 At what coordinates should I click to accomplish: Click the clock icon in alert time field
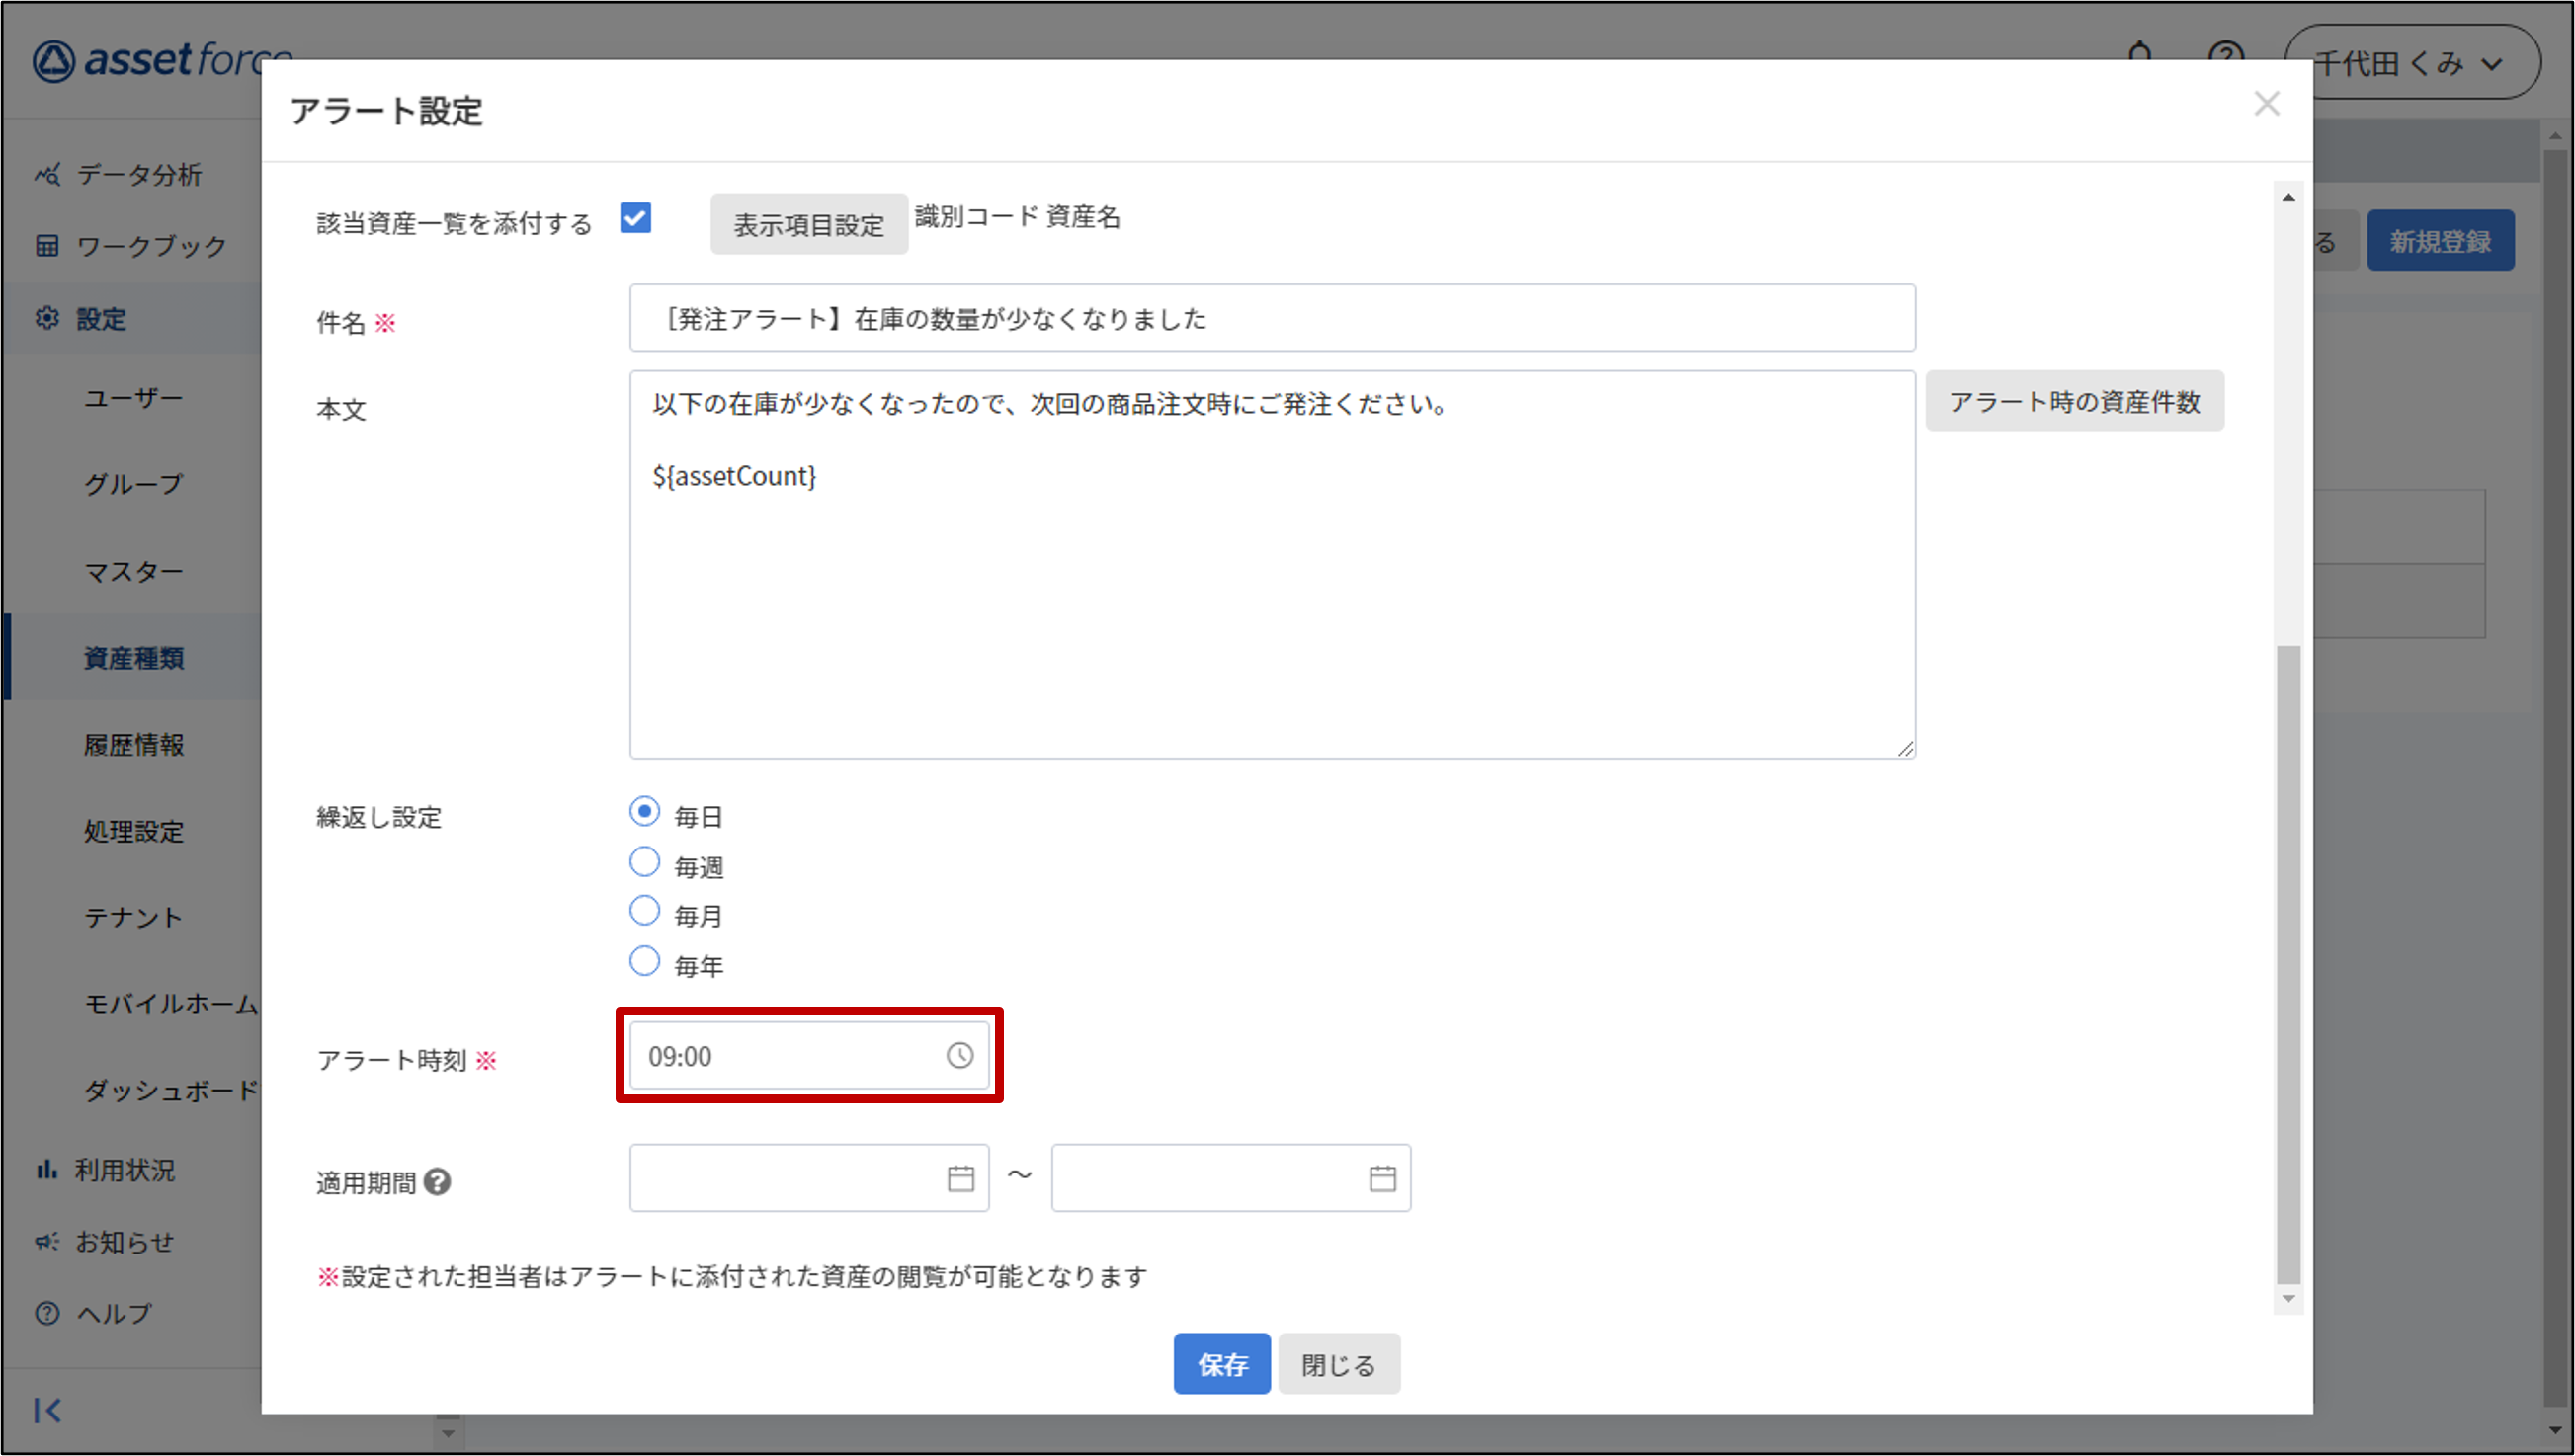click(959, 1055)
